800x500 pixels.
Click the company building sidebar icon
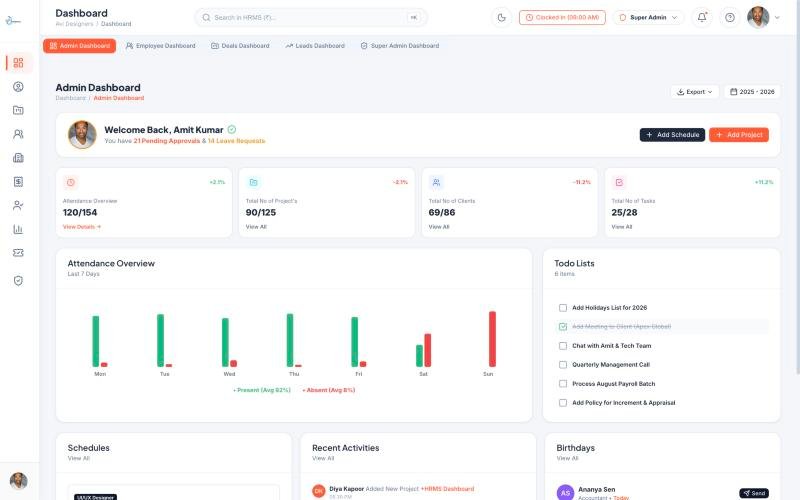click(x=18, y=158)
